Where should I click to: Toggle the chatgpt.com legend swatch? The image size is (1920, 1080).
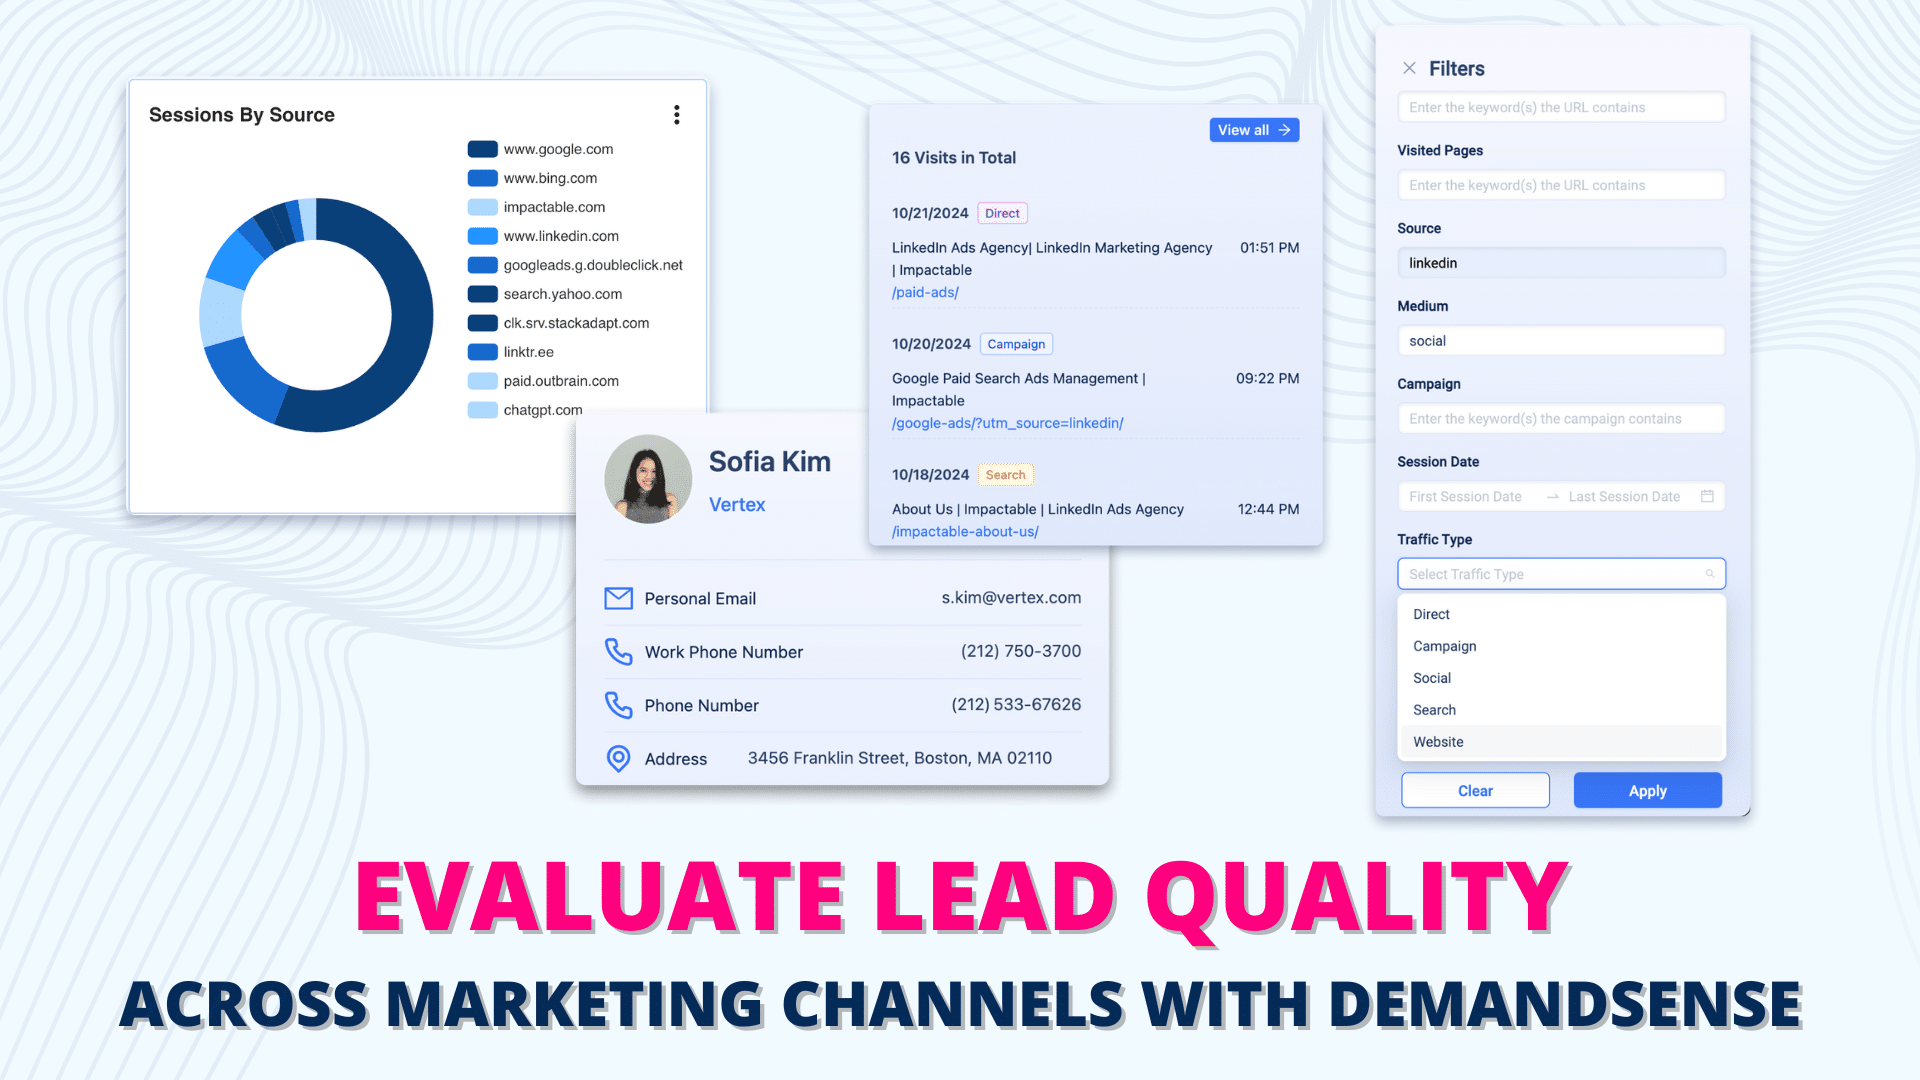(483, 410)
